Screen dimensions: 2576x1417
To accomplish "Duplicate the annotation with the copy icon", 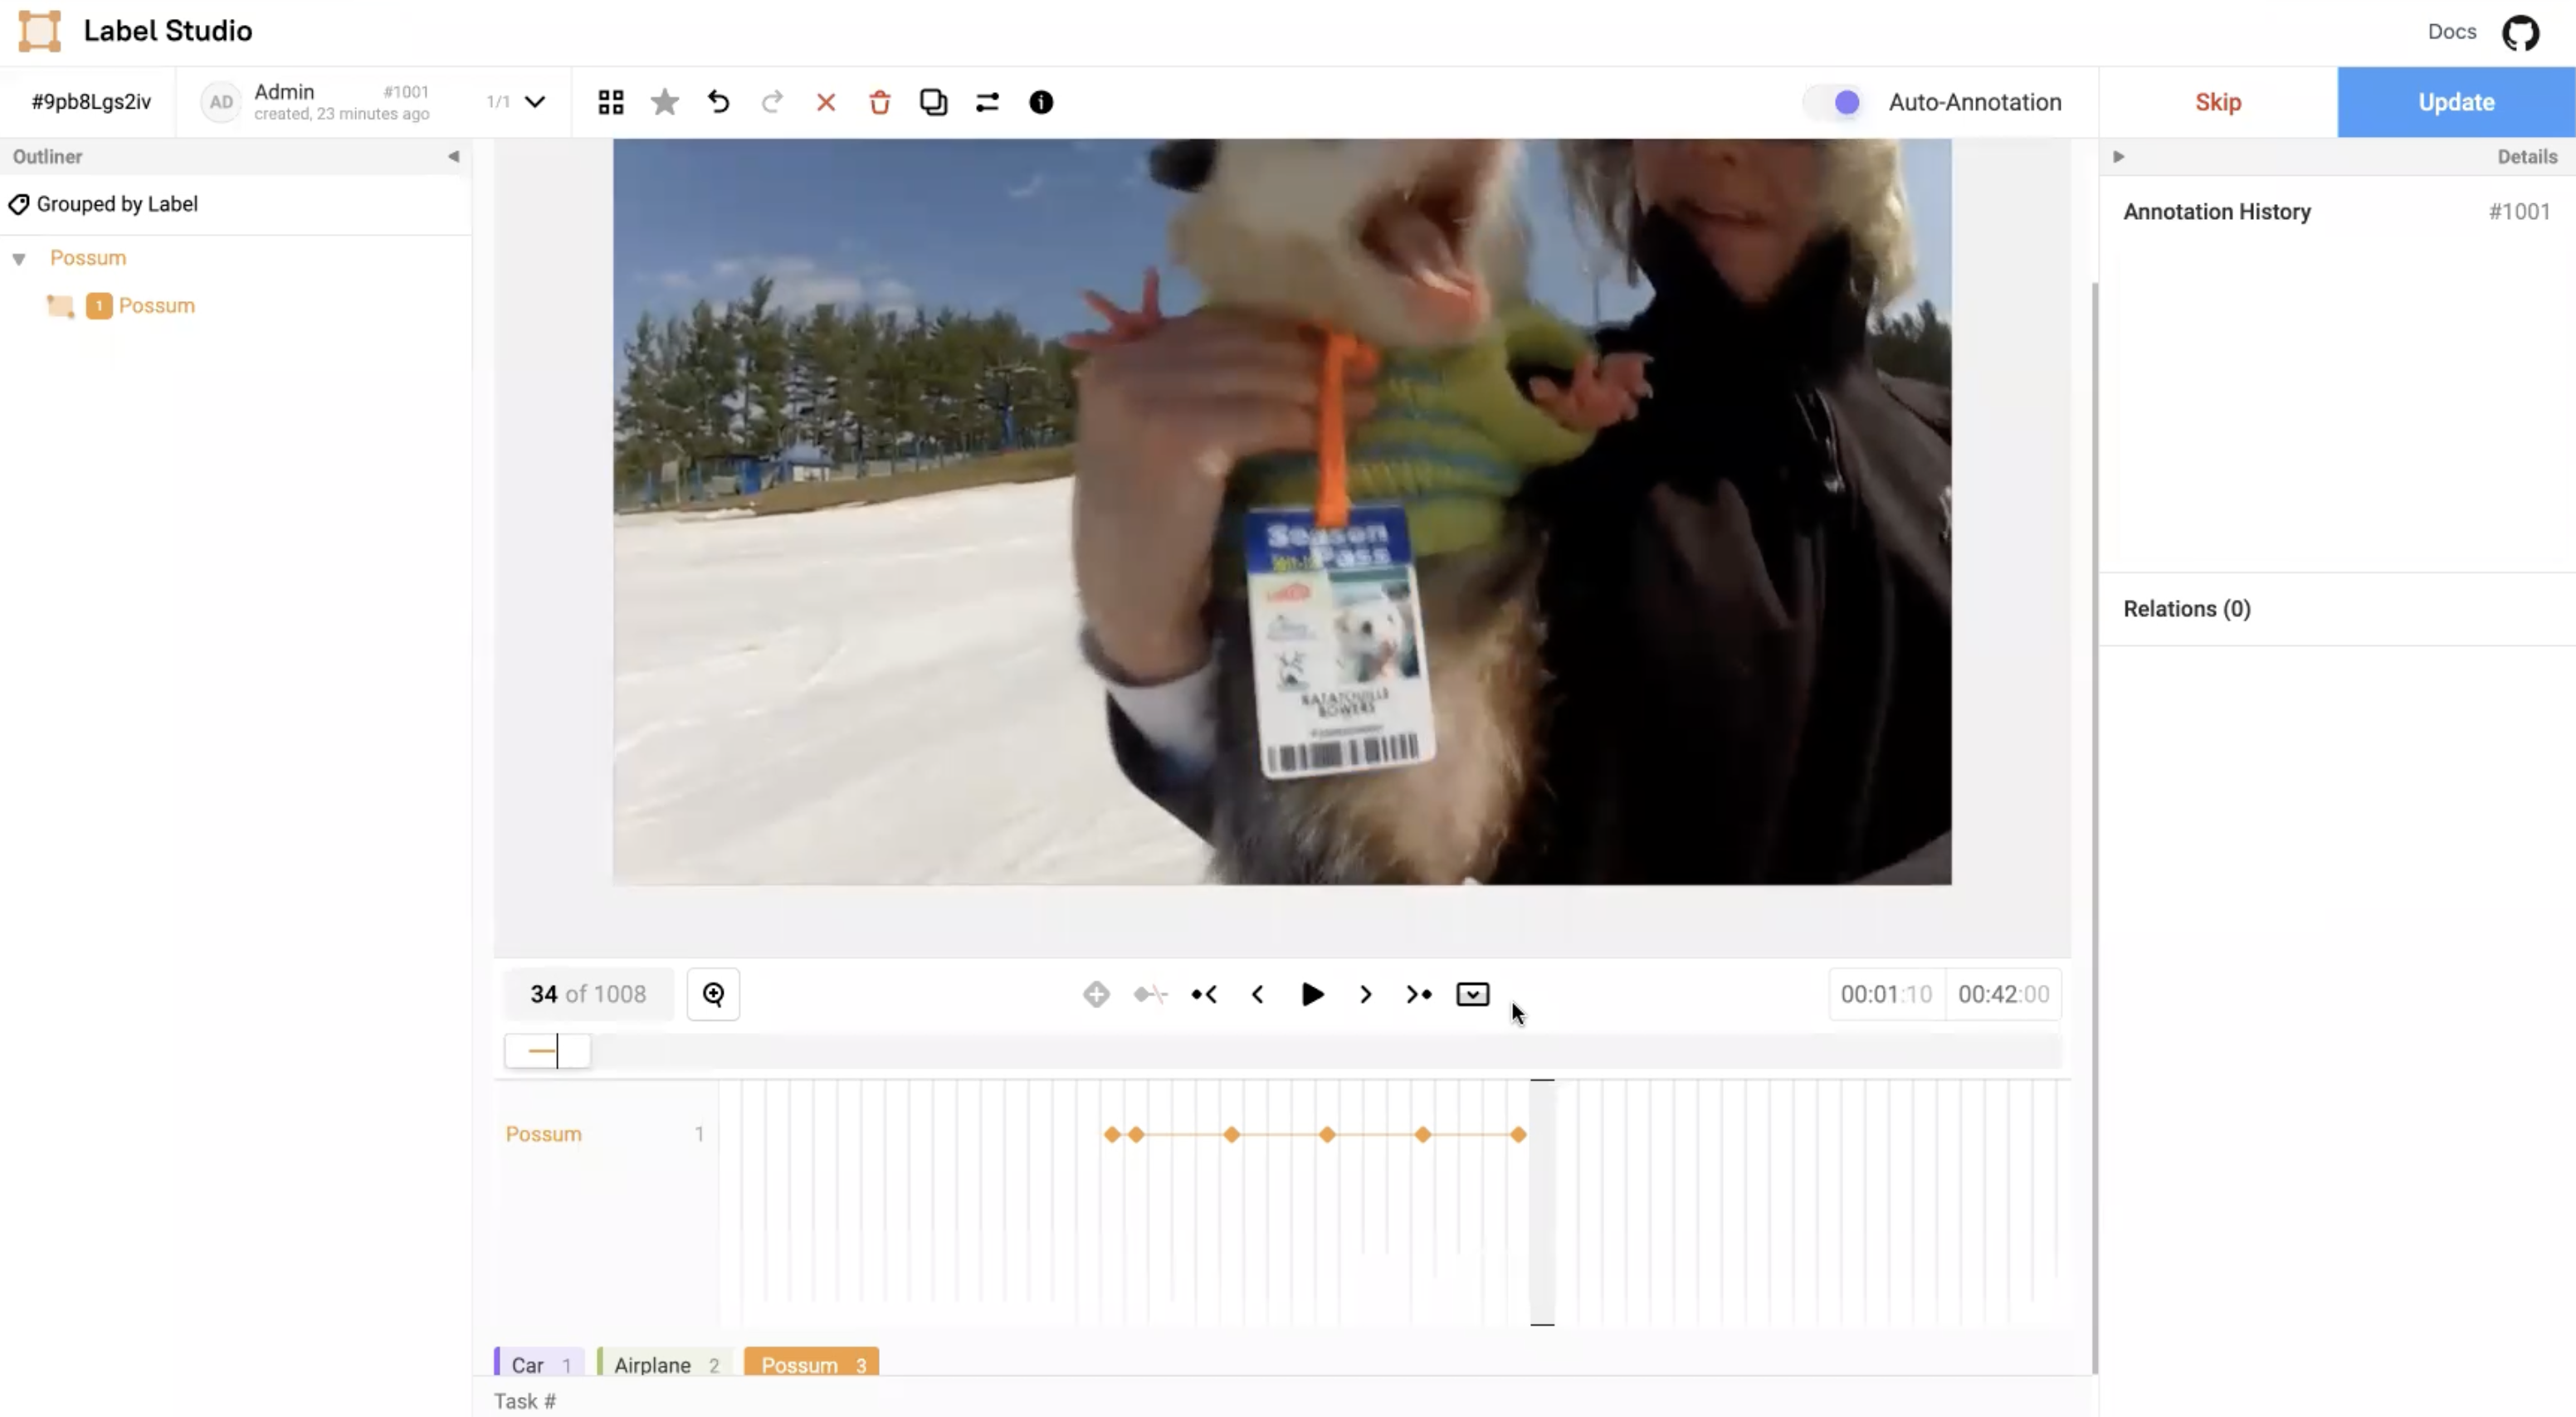I will point(933,102).
